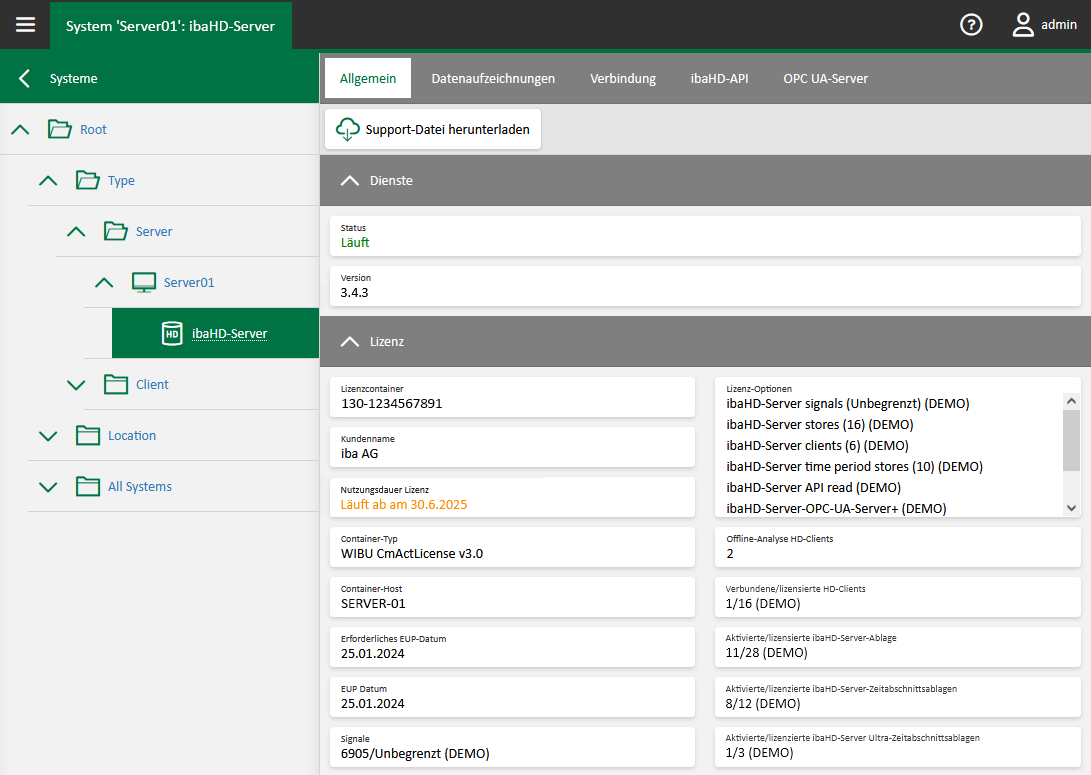Open the OPC UA-Server tab
Viewport: 1091px width, 775px height.
click(825, 78)
